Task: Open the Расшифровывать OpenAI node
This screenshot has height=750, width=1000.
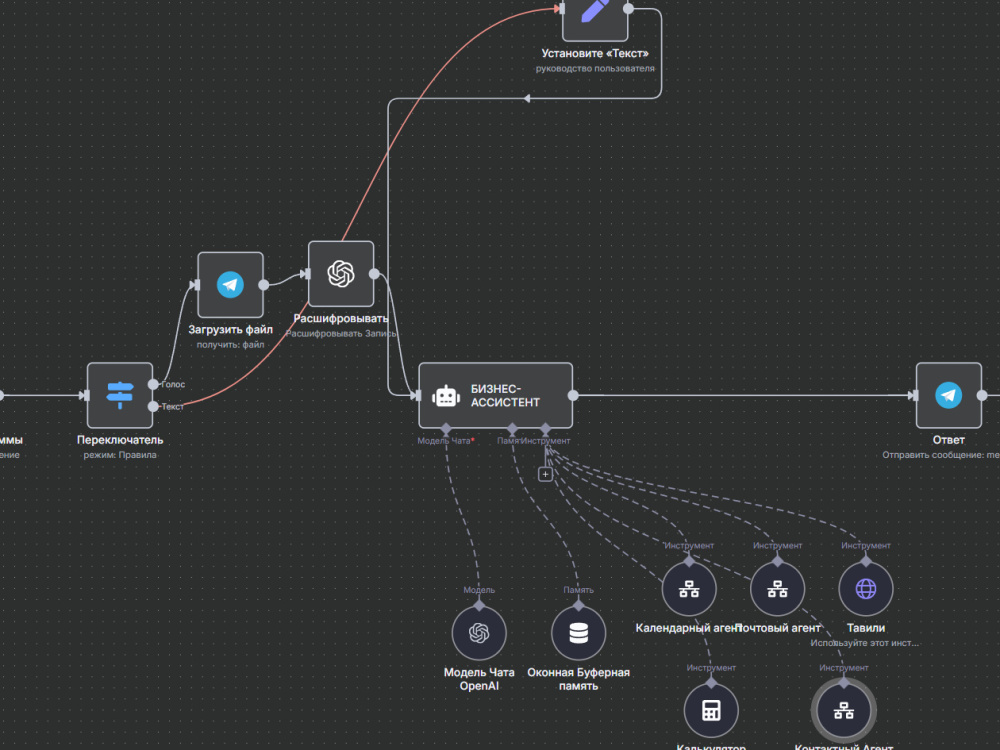Action: point(341,274)
